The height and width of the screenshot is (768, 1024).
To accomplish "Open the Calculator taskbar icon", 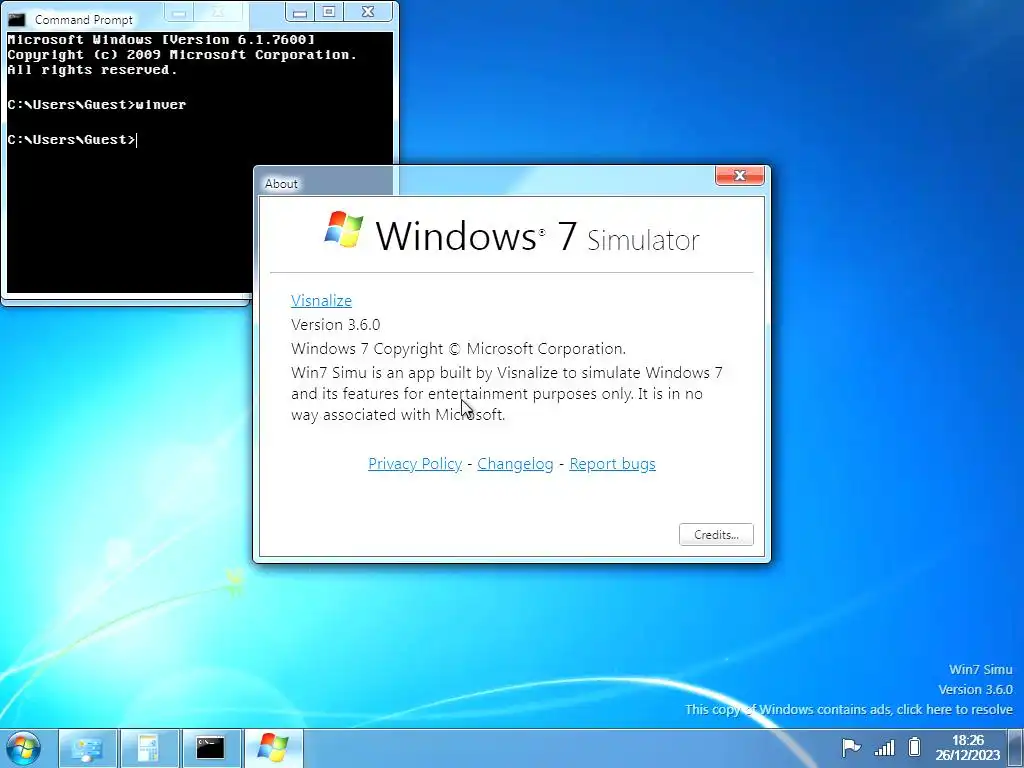I will pos(149,748).
